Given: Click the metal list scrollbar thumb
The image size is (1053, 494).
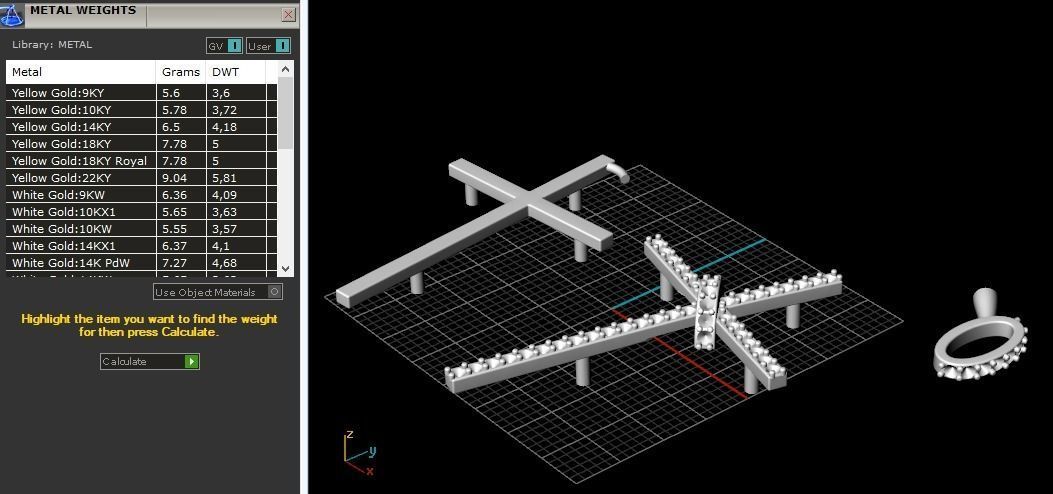Looking at the screenshot, I should 285,113.
